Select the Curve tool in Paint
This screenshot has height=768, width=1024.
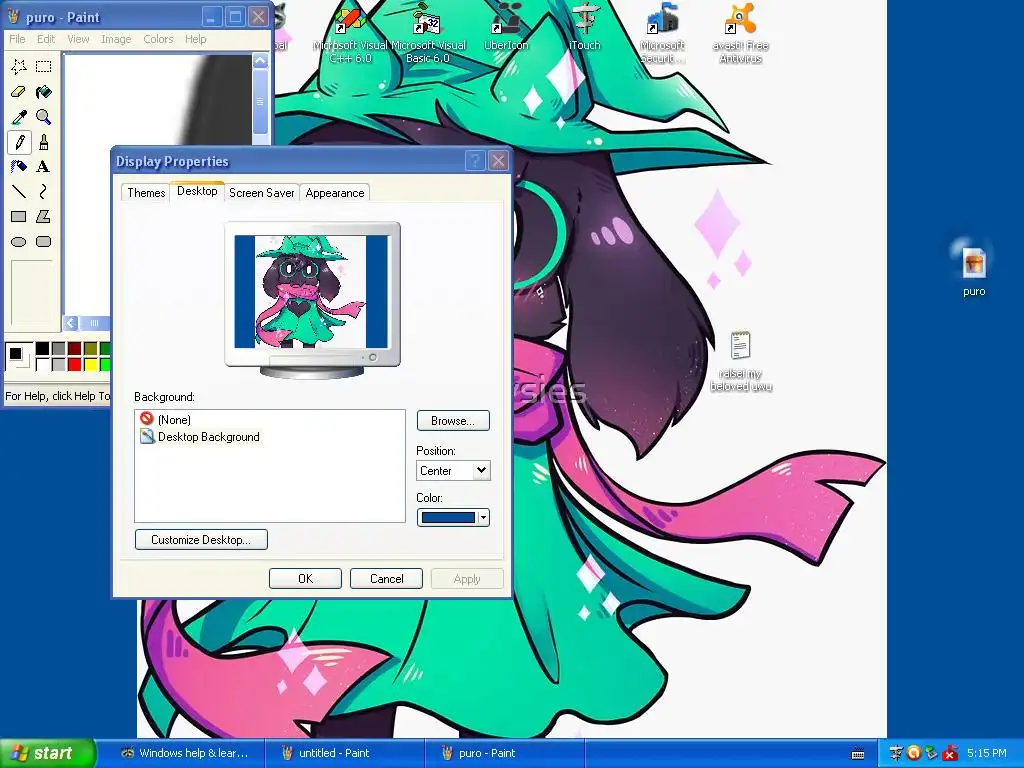point(43,191)
